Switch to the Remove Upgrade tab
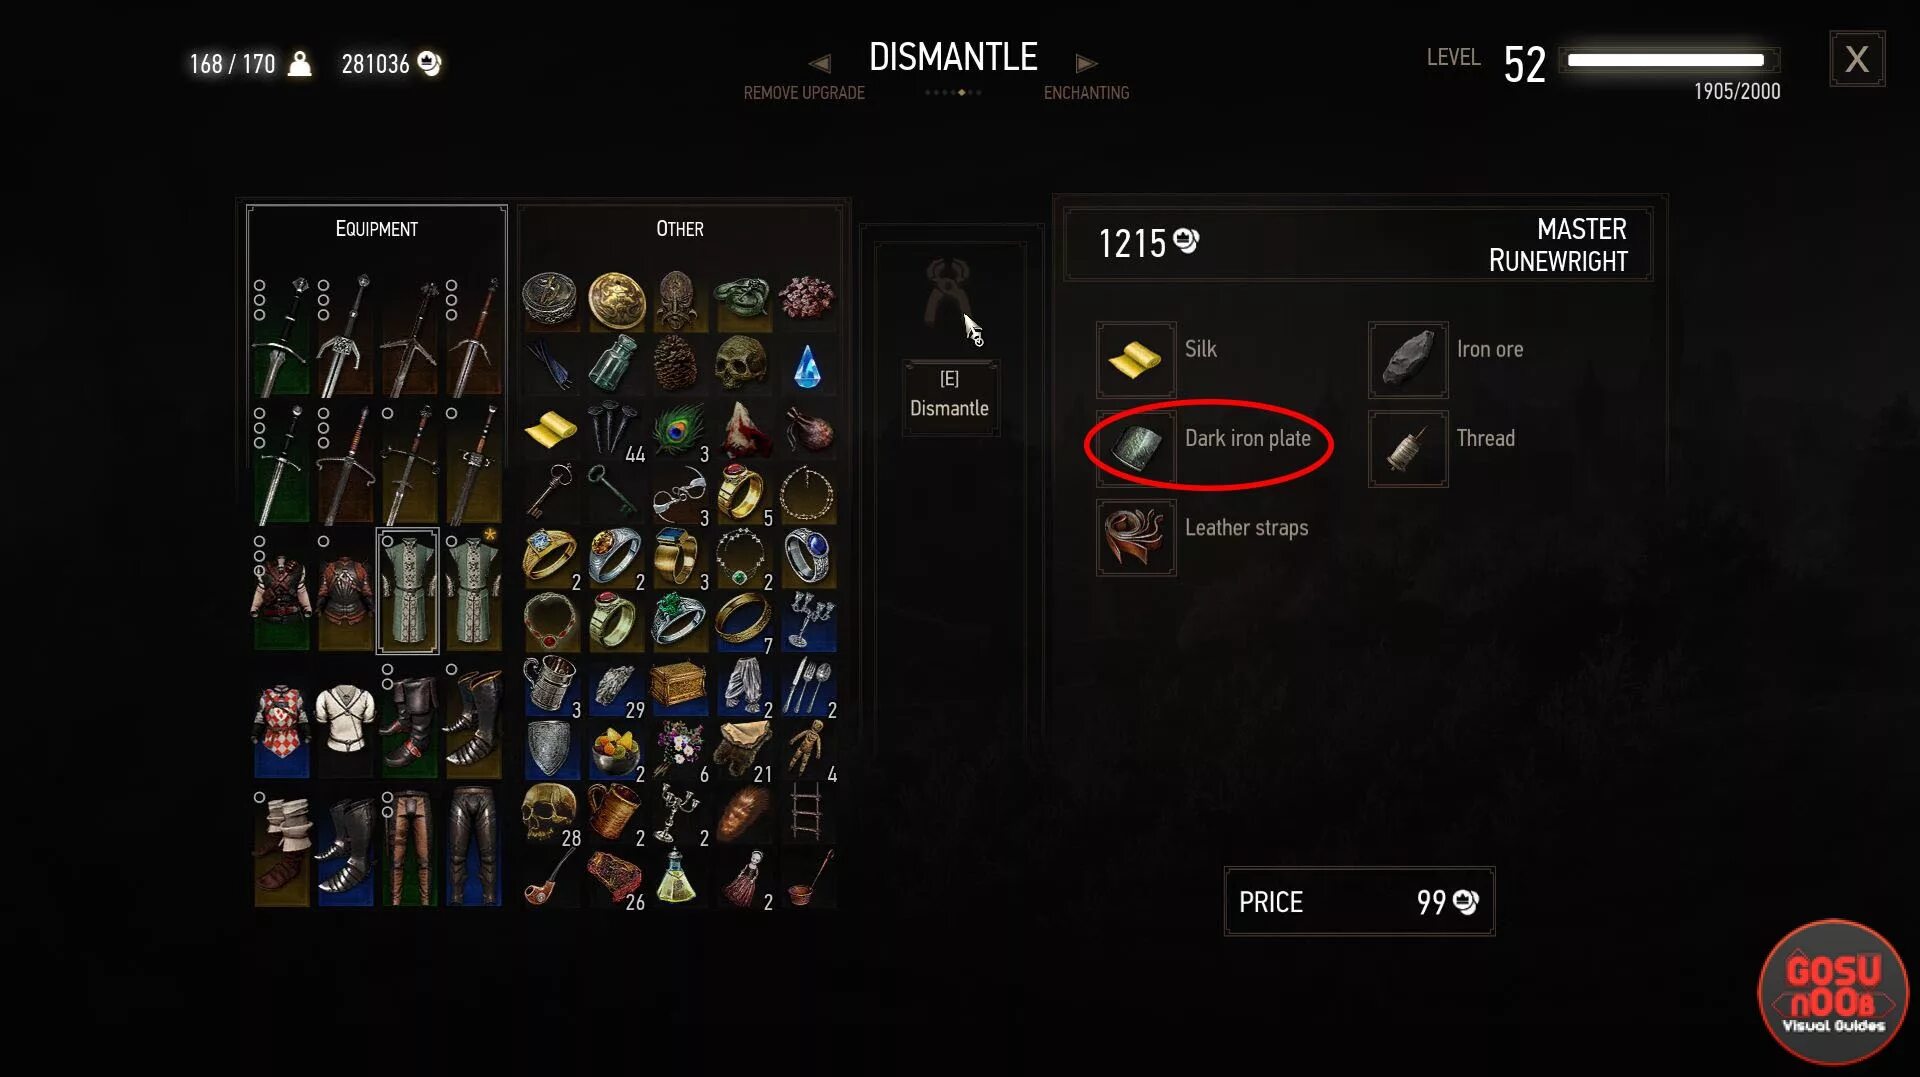 tap(804, 93)
